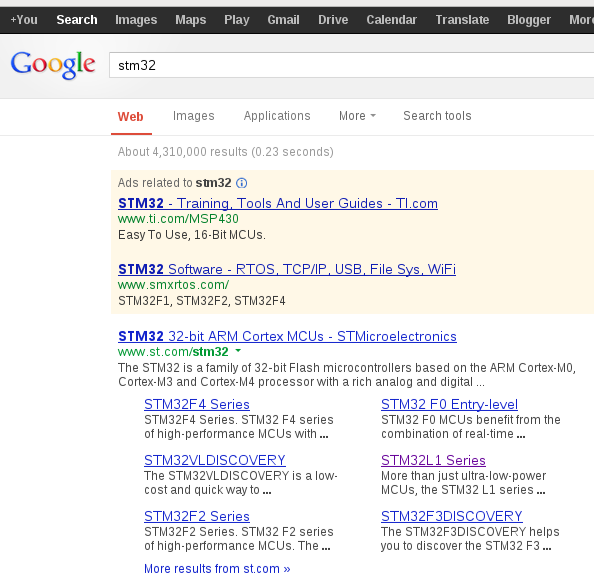Open STM32VLDISCOVERY sitelink

tap(215, 460)
